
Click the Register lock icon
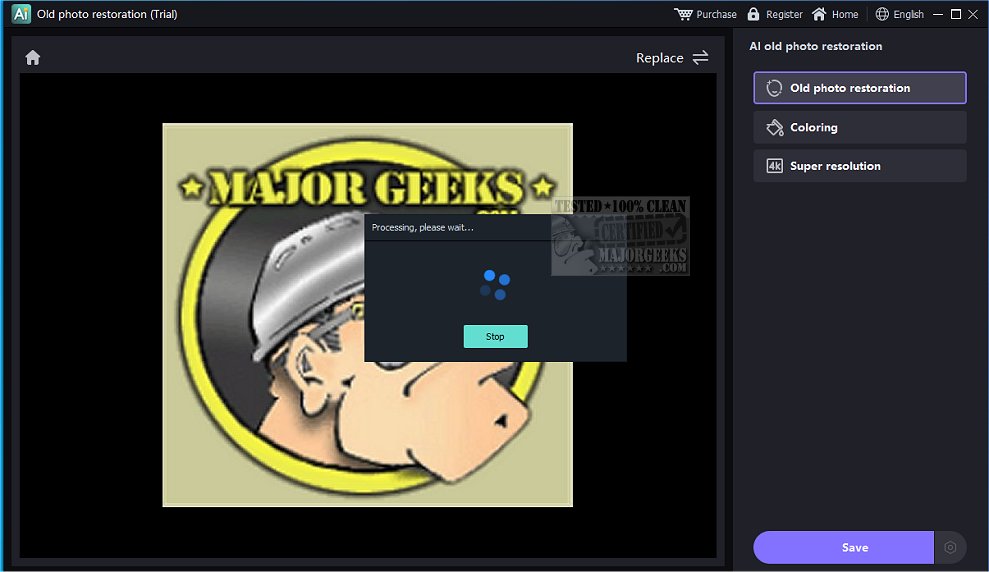pyautogui.click(x=753, y=14)
